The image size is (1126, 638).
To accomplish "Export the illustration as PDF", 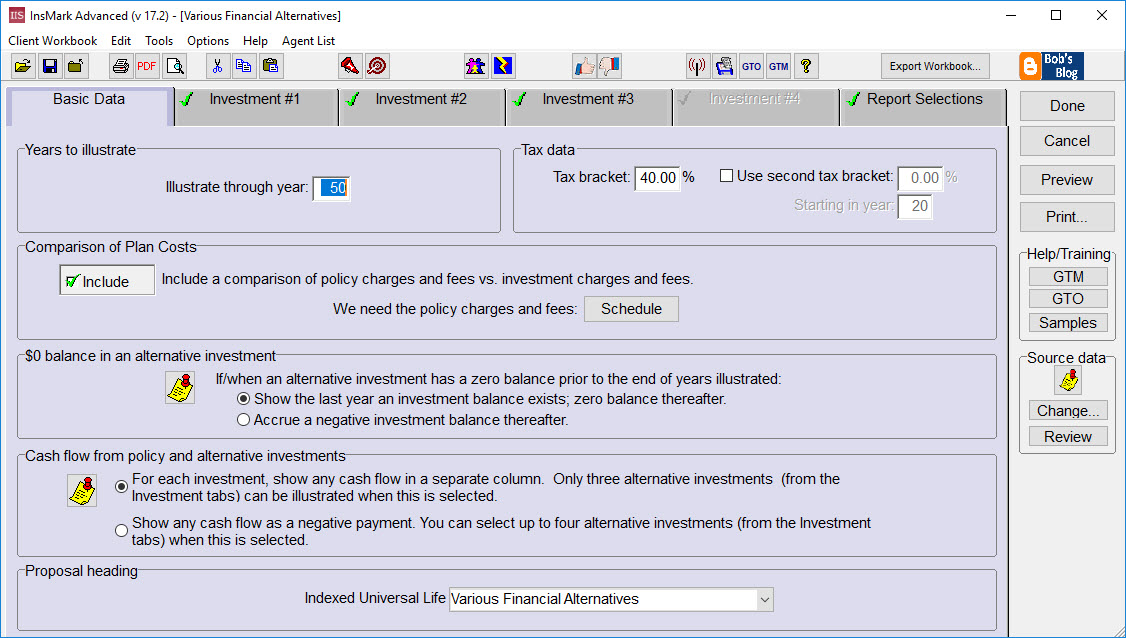I will pyautogui.click(x=146, y=66).
